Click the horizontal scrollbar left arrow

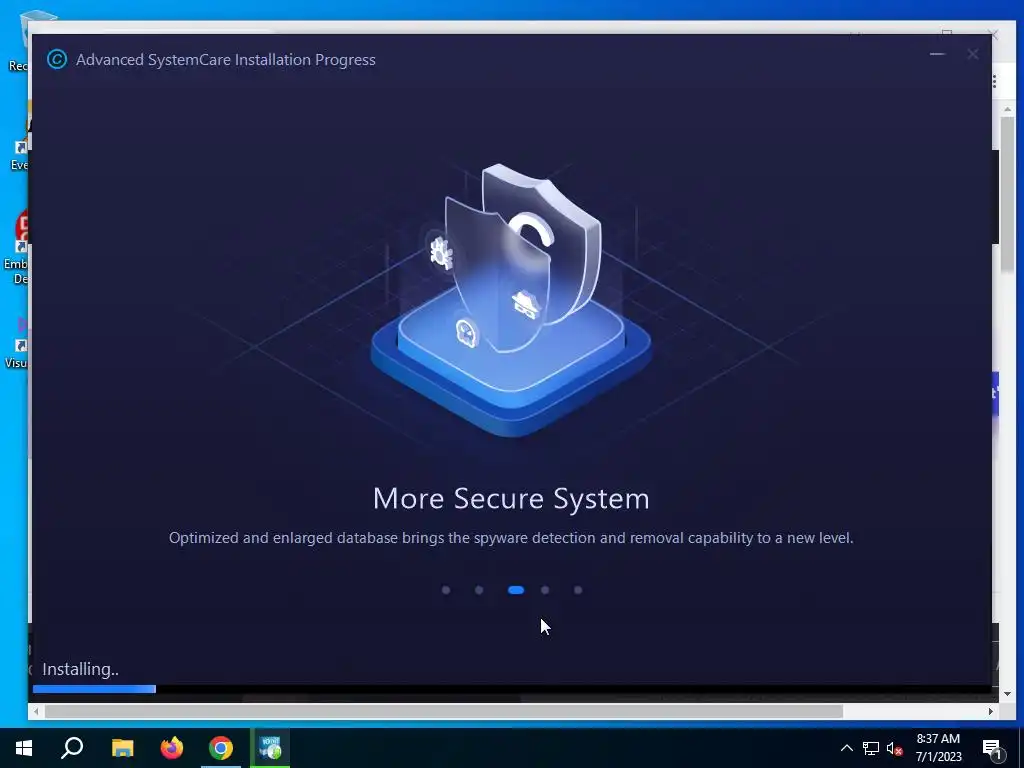pos(36,711)
